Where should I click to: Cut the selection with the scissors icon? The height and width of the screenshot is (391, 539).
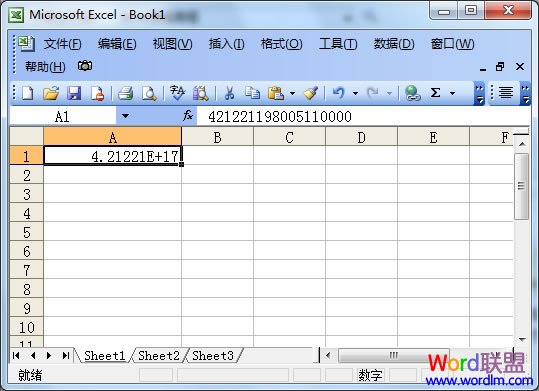click(229, 93)
